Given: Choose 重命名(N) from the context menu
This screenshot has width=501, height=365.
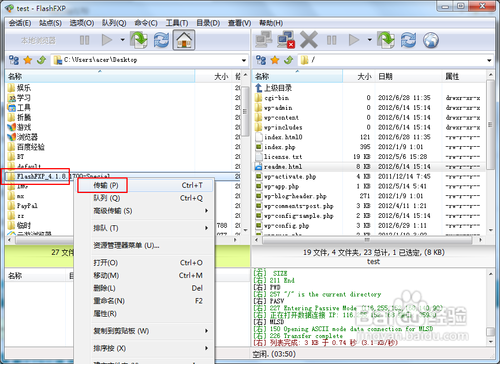Looking at the screenshot, I should (144, 301).
